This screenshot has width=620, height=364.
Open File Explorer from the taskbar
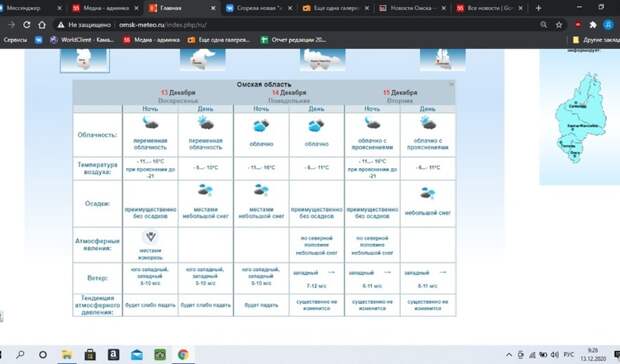pyautogui.click(x=66, y=355)
